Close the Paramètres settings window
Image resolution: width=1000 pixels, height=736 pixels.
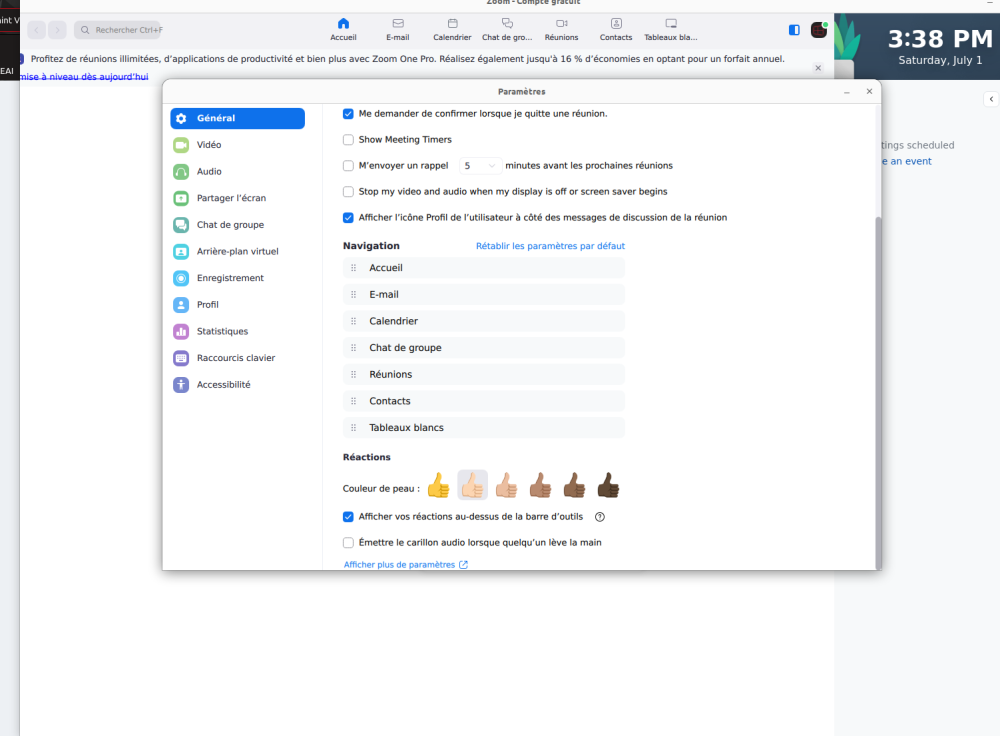pos(869,92)
